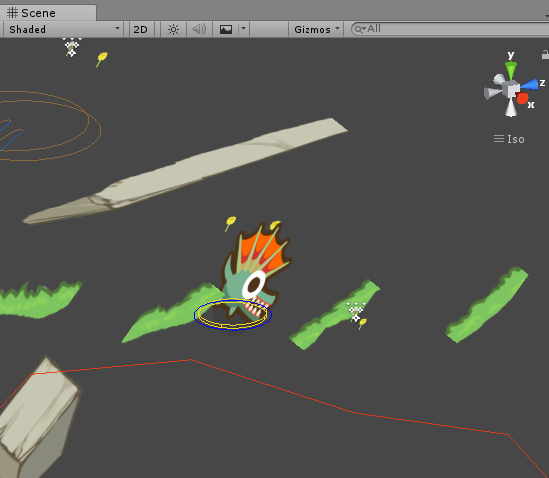This screenshot has width=549, height=478.
Task: Click the blue Z axis cone
Action: click(529, 85)
